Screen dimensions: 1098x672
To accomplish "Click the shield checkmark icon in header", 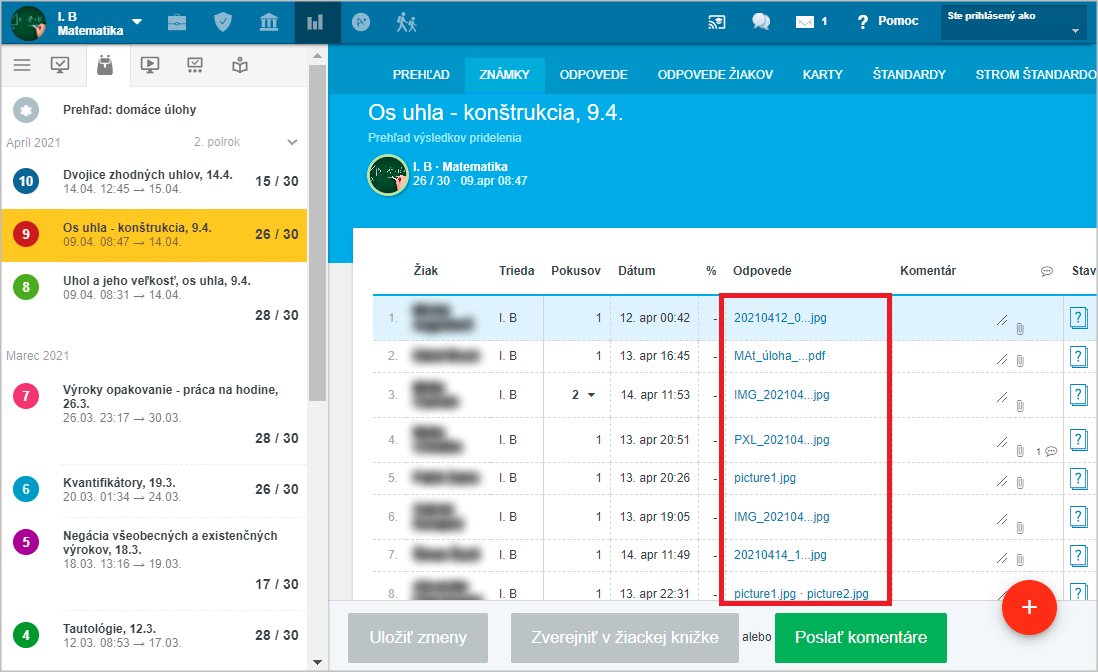I will click(x=222, y=22).
